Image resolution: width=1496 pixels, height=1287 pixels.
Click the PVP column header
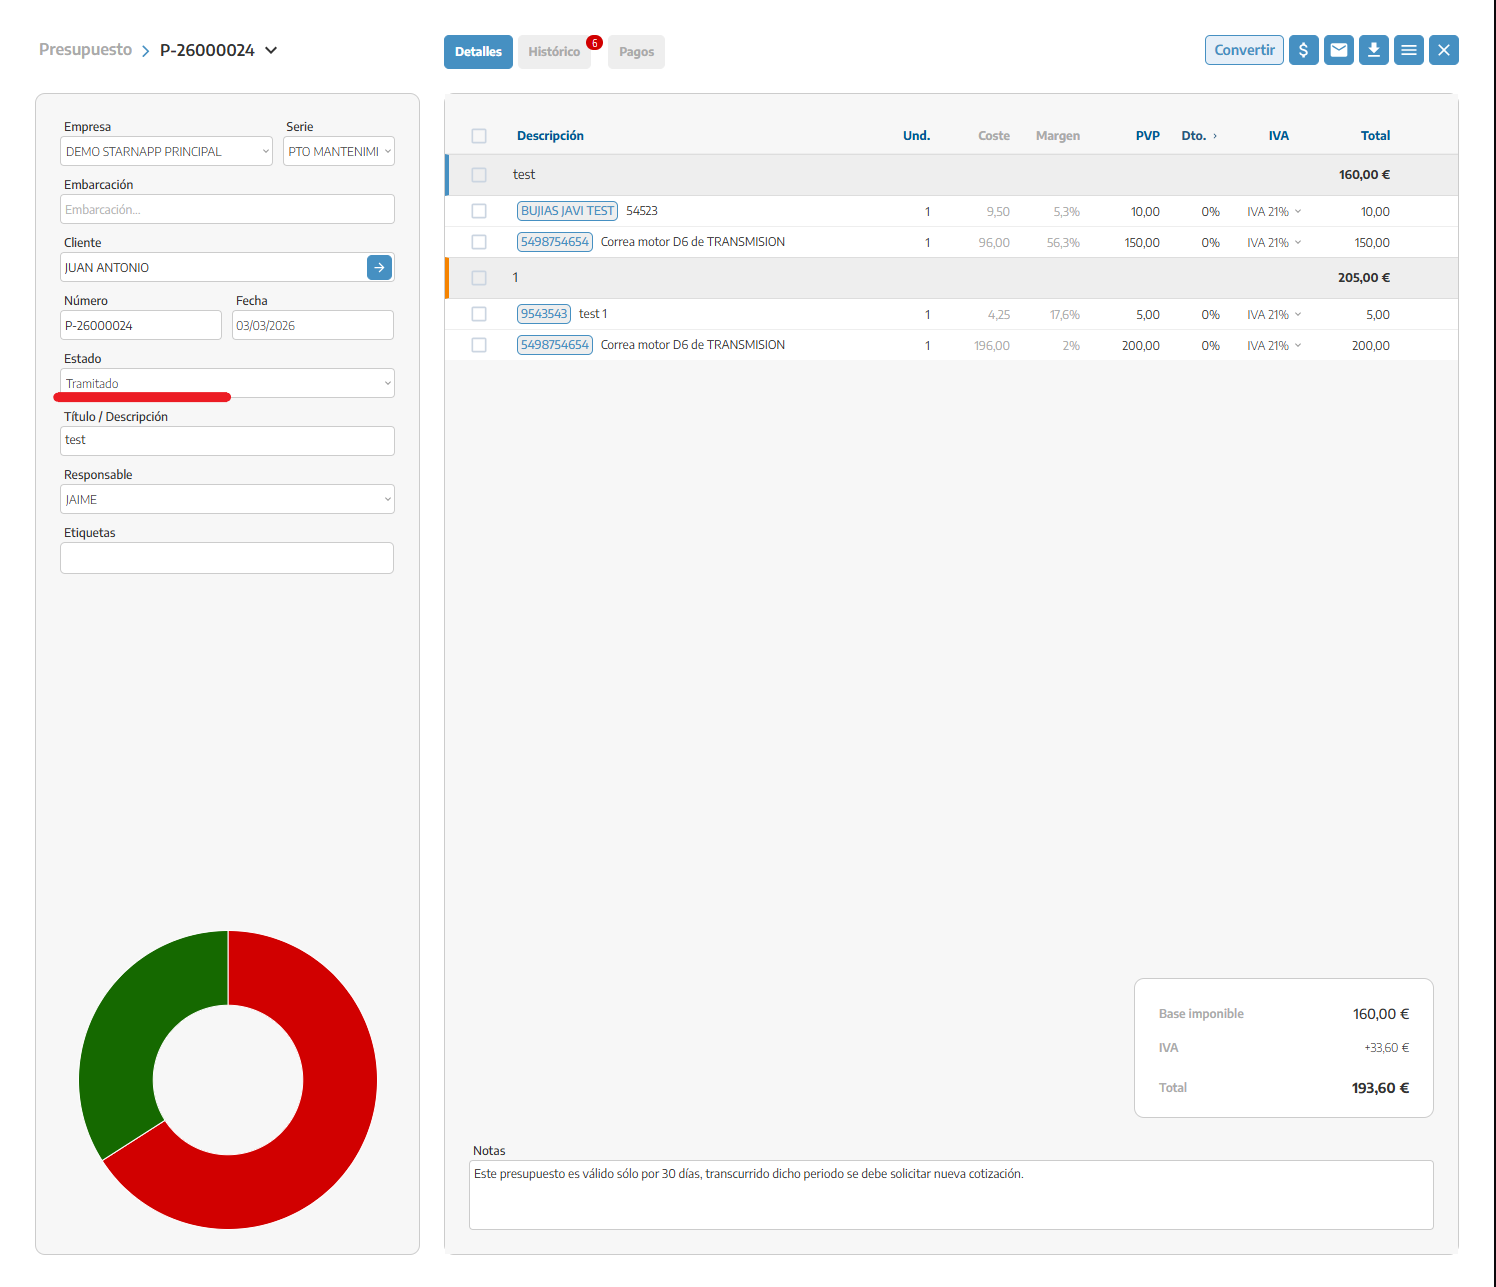(x=1148, y=136)
